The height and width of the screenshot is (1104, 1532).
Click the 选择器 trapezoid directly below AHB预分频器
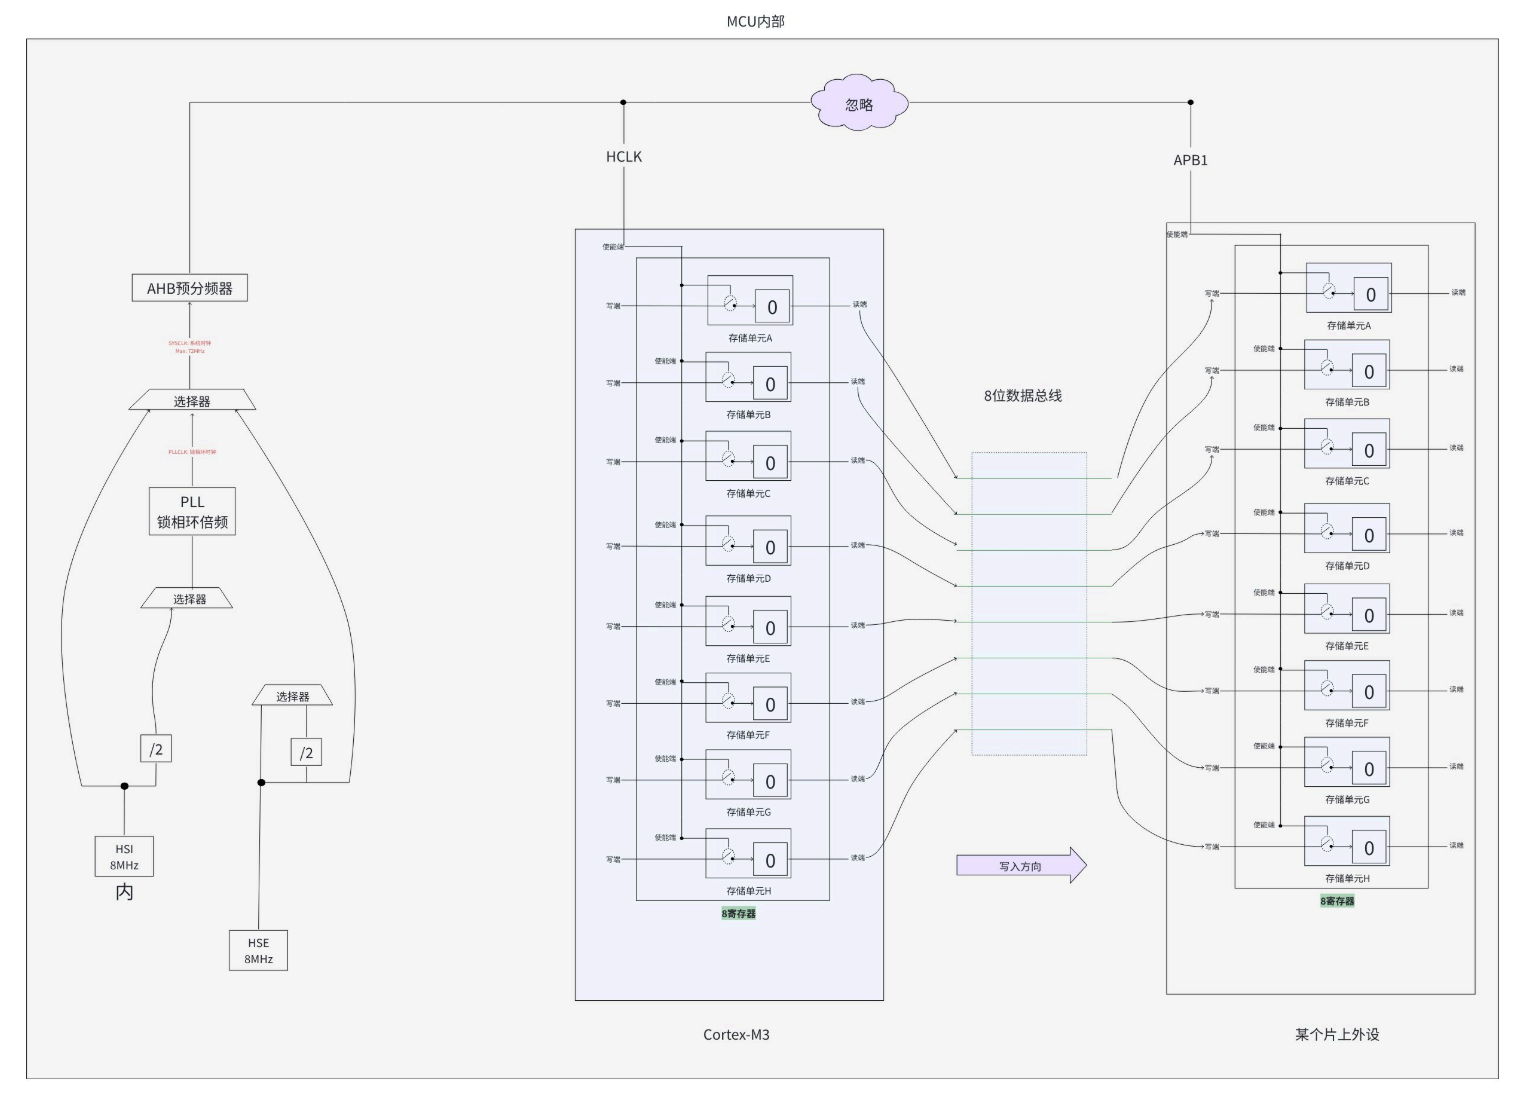tap(192, 400)
